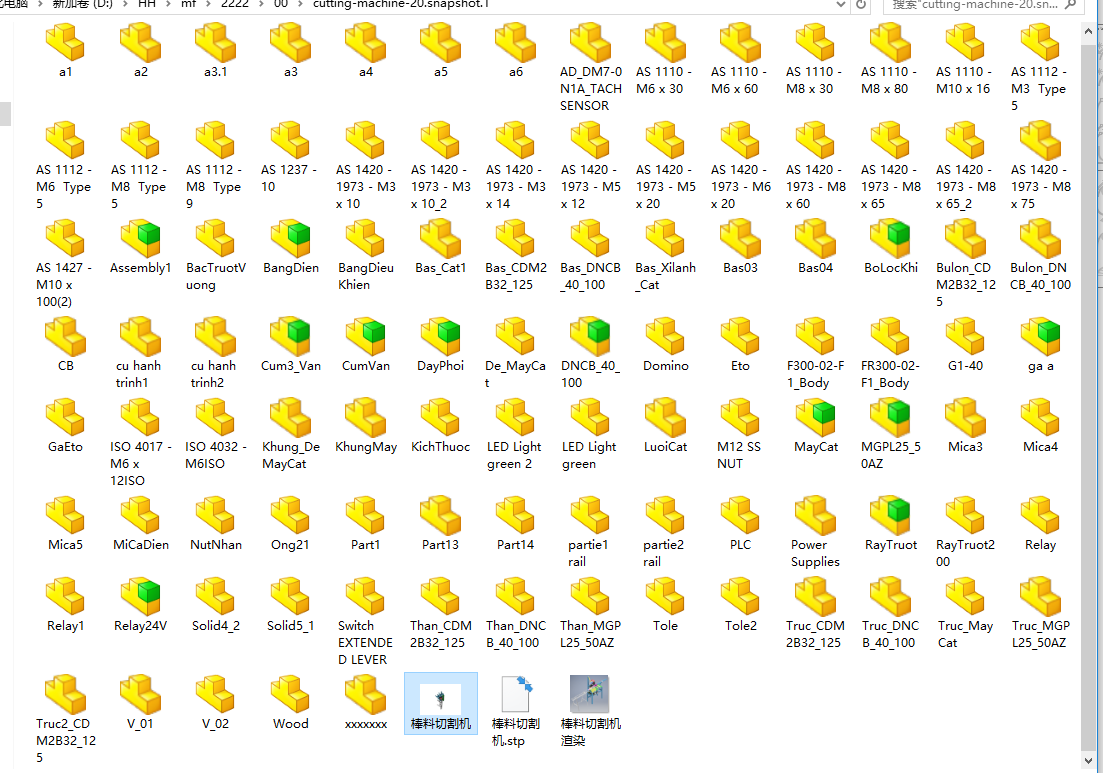Select the RayTruot assembly icon
1103x773 pixels.
[890, 514]
